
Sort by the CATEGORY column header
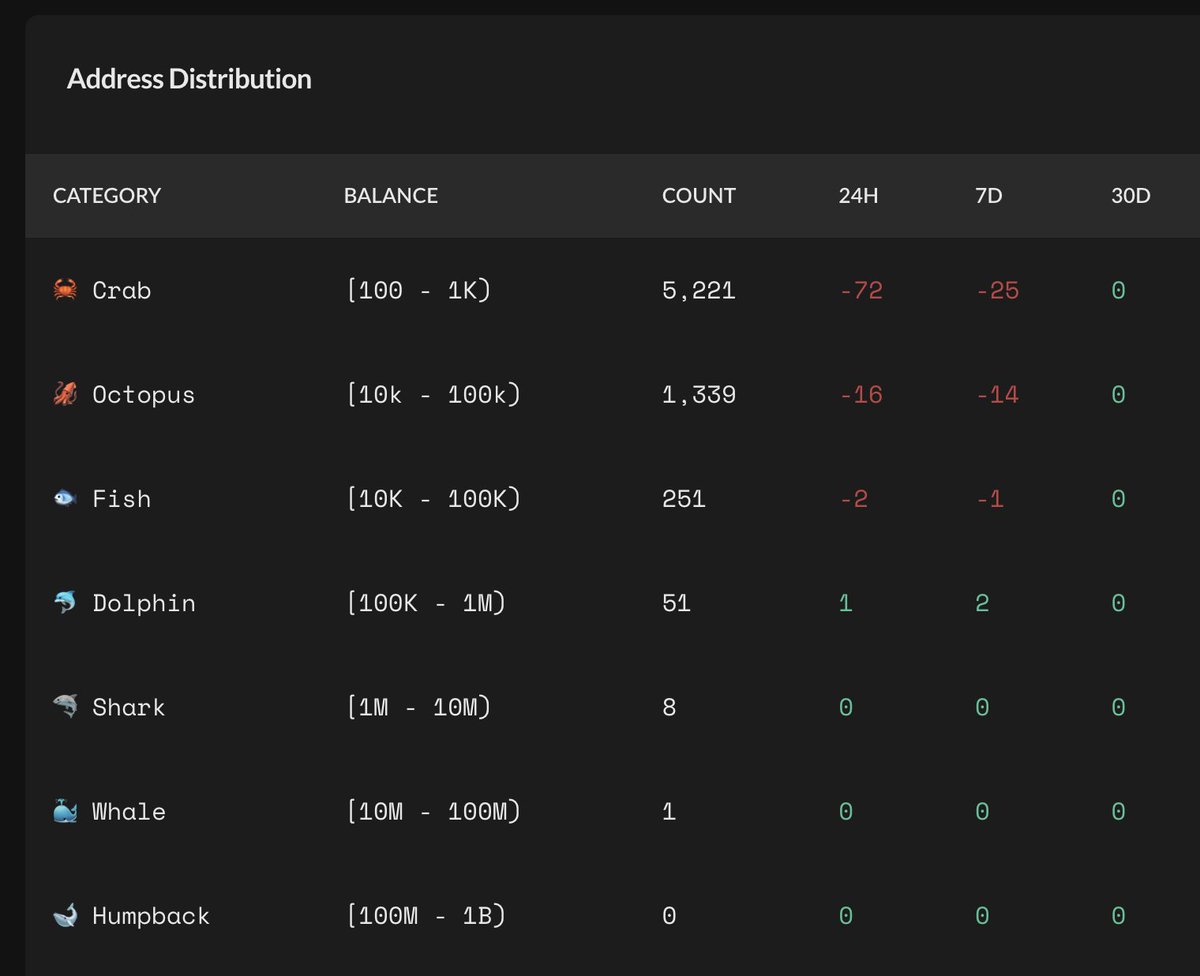[107, 196]
